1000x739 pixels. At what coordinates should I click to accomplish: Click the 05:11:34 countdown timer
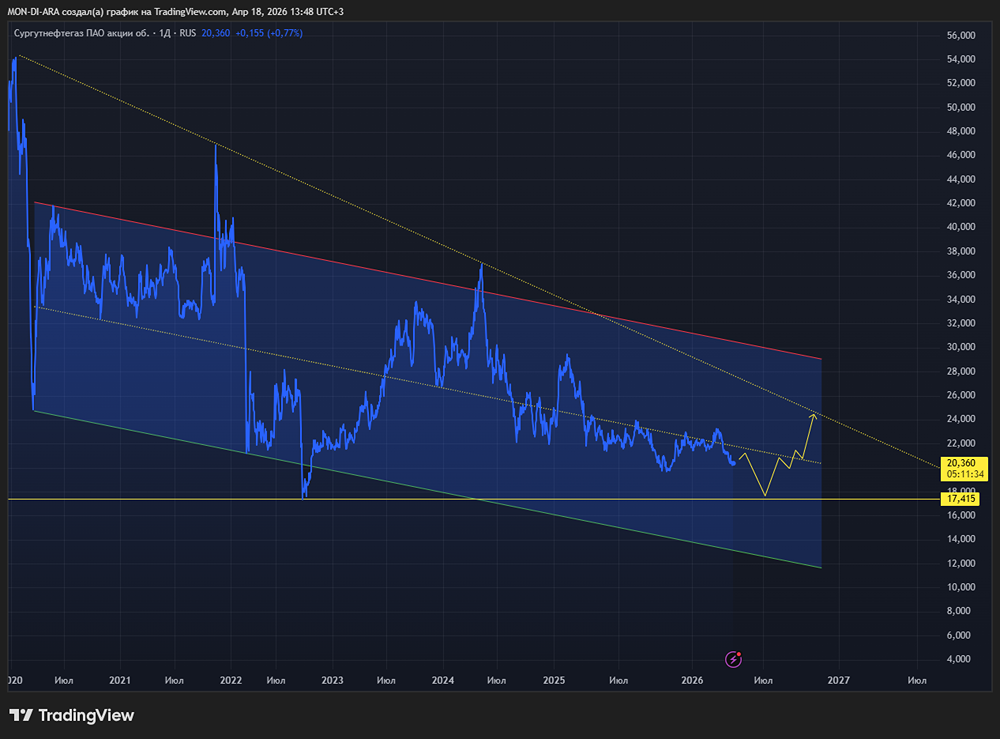click(965, 474)
